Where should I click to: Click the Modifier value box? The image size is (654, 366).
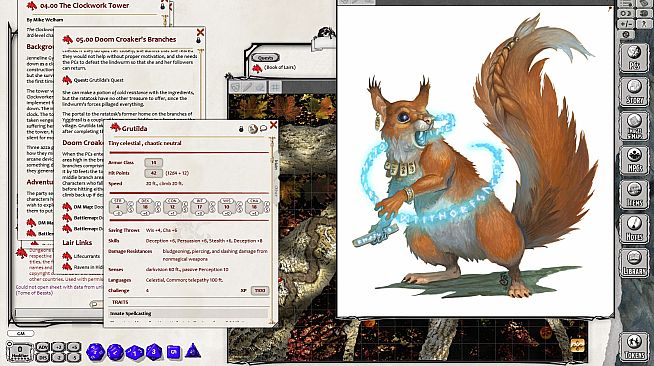(20, 352)
